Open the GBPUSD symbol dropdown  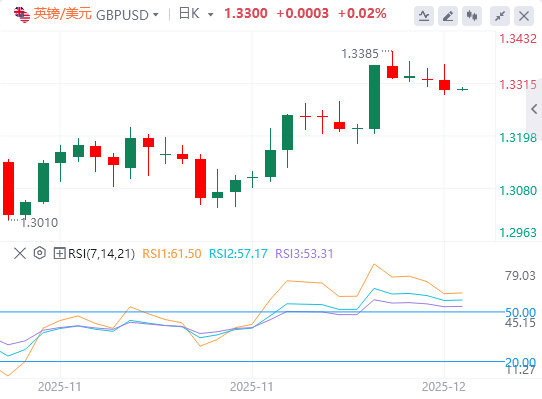tap(127, 15)
